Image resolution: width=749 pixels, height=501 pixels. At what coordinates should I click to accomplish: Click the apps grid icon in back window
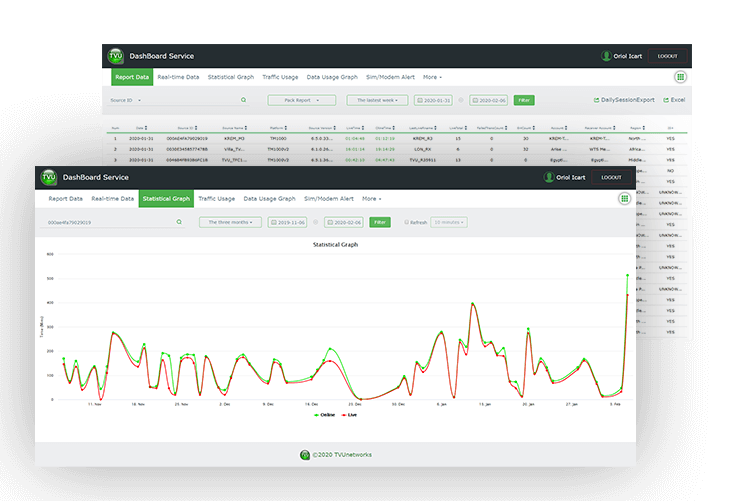(x=680, y=77)
